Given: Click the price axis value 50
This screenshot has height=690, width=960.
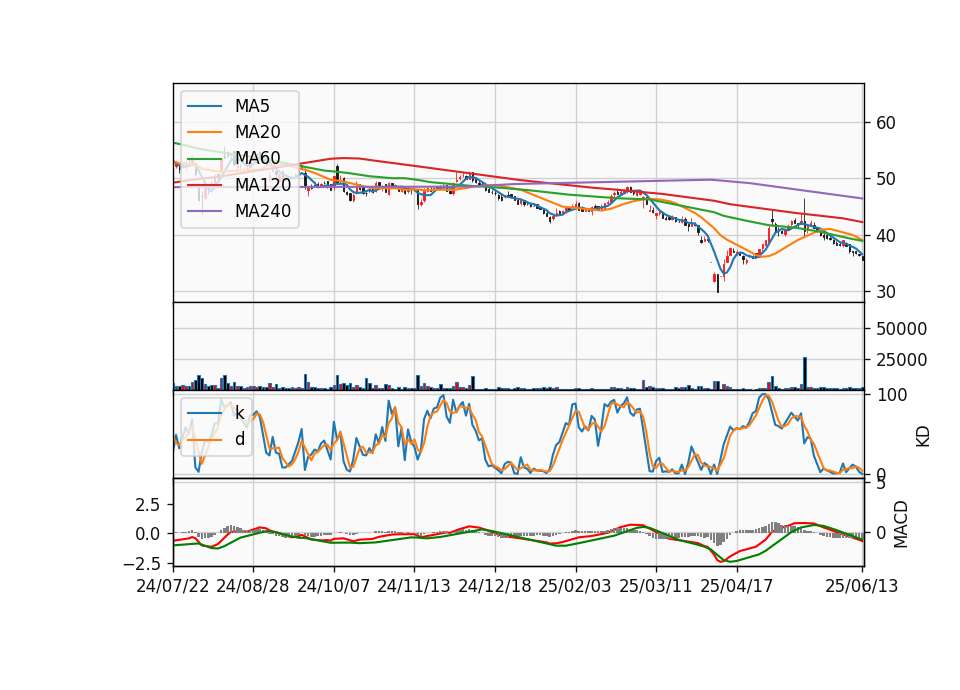Looking at the screenshot, I should pyautogui.click(x=885, y=179).
